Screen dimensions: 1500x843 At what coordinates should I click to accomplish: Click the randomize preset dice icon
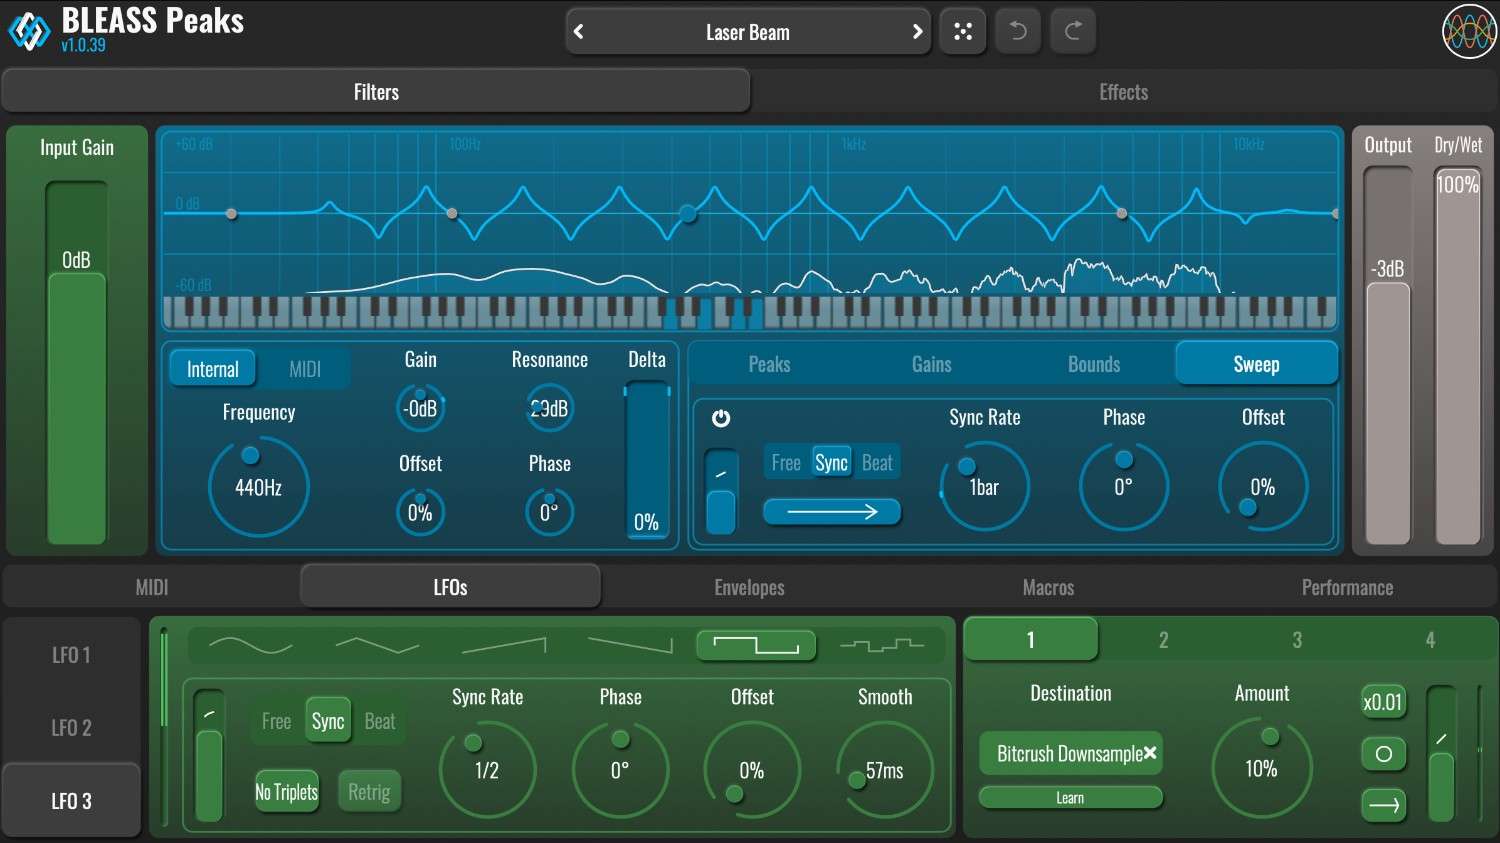click(x=962, y=31)
